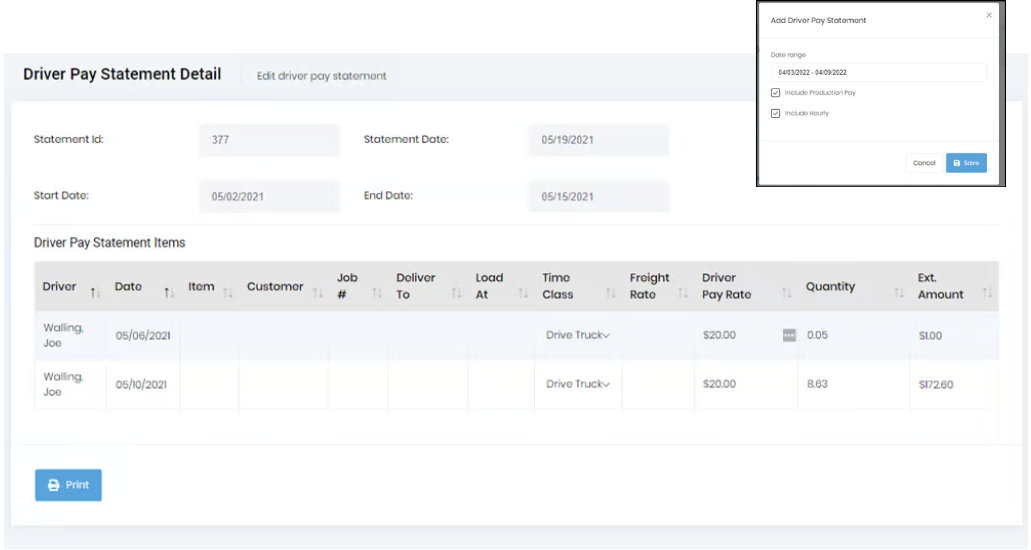Sort by Freight Rate column arrows
The height and width of the screenshot is (550, 1031).
(683, 293)
